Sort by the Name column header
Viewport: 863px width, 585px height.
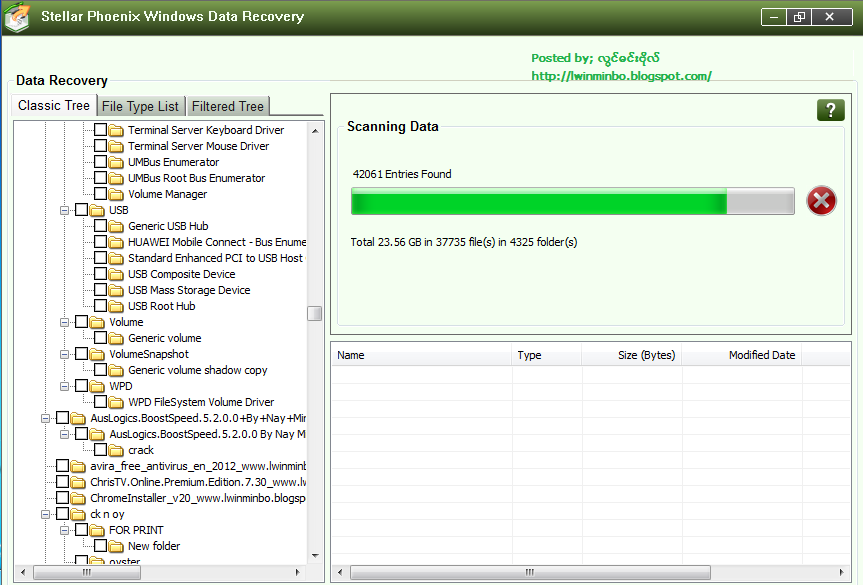[422, 355]
